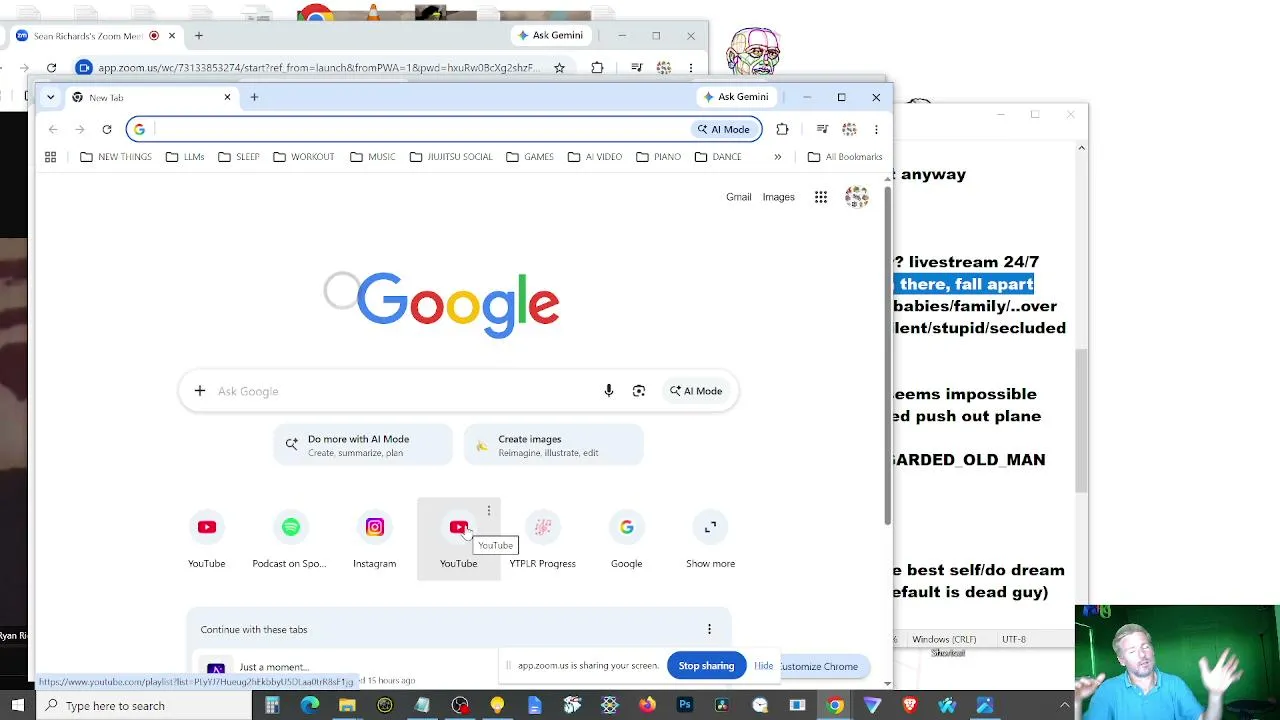Viewport: 1280px width, 720px height.
Task: Close the Zoom Meeting tab in back window
Action: pos(172,36)
